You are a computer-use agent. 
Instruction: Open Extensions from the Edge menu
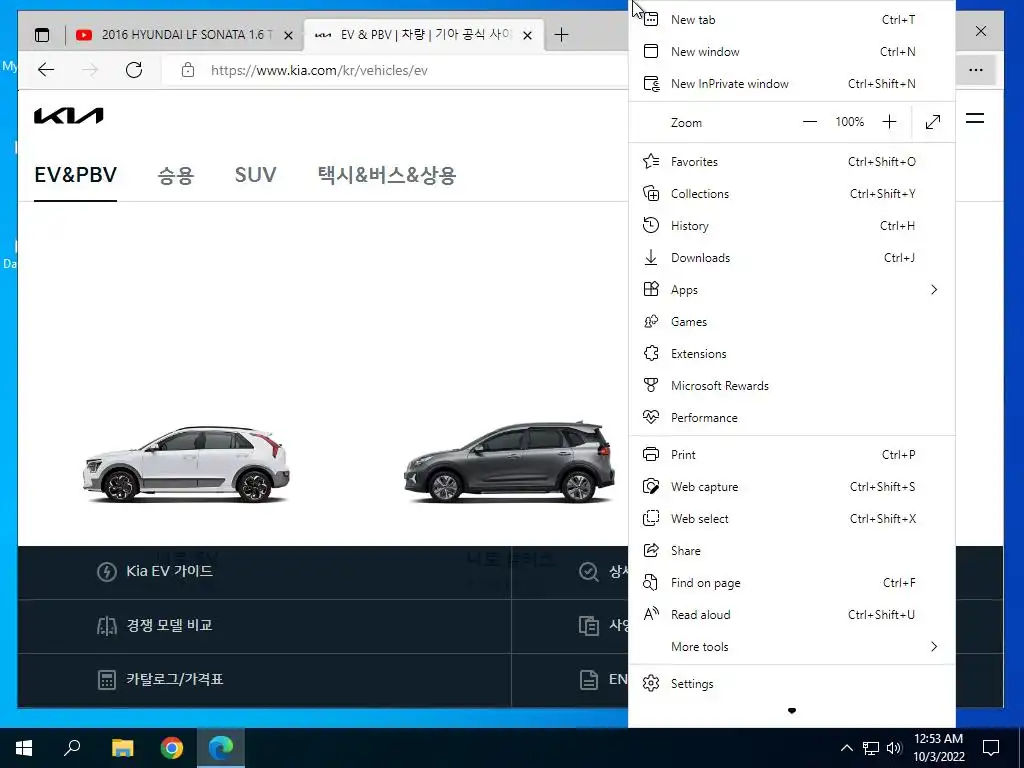[x=792, y=353]
